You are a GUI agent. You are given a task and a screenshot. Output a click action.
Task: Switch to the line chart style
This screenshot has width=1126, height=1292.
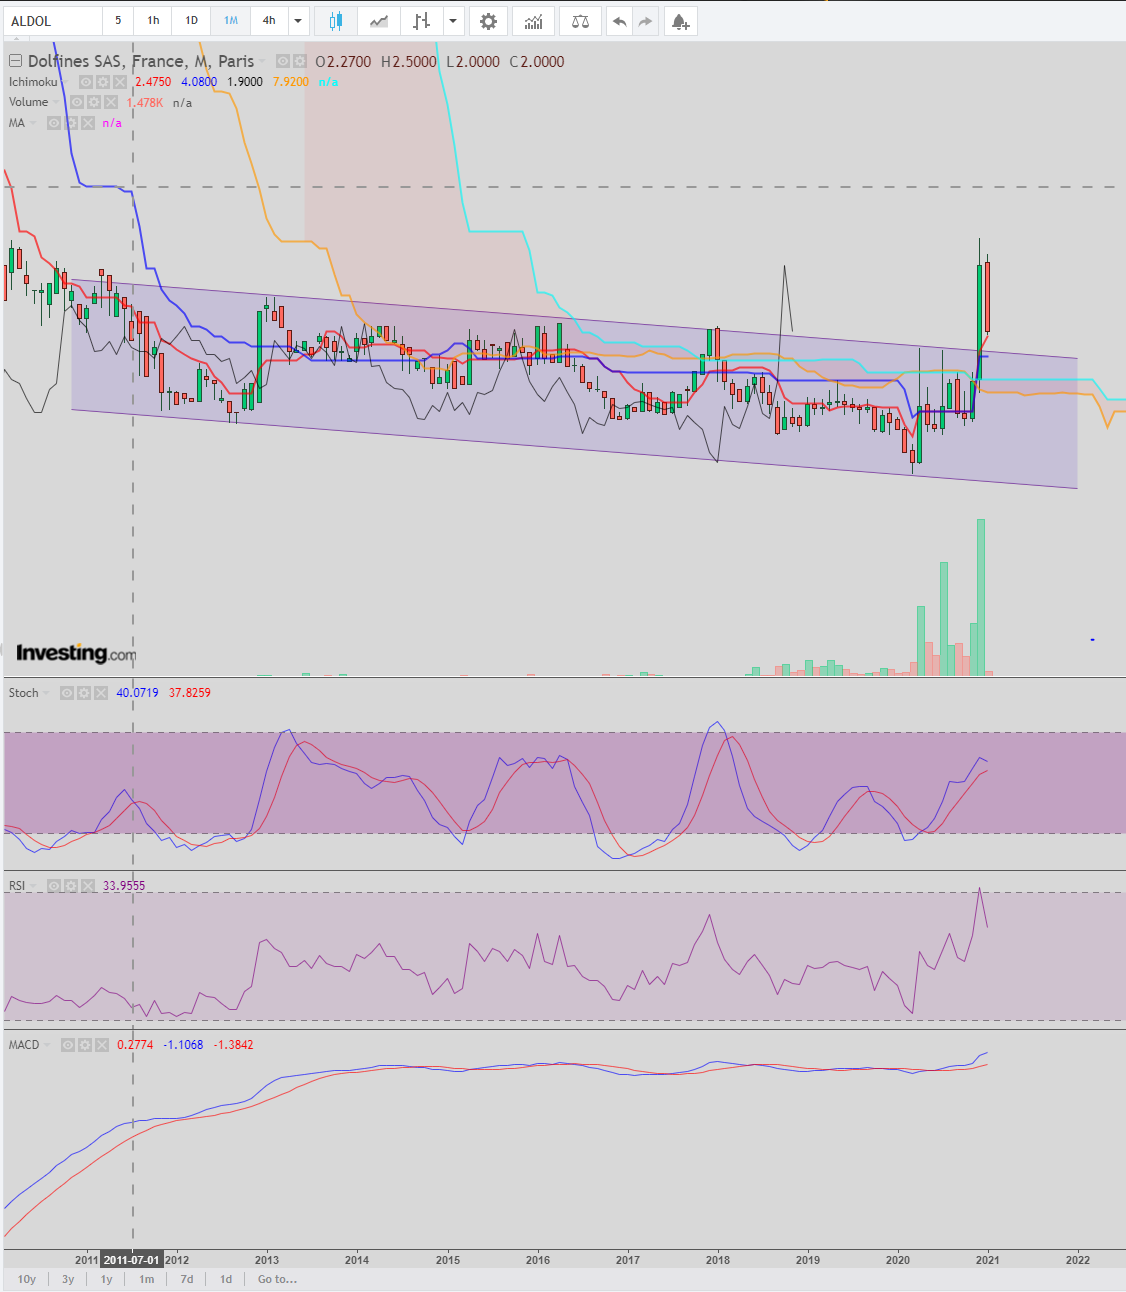tap(379, 21)
